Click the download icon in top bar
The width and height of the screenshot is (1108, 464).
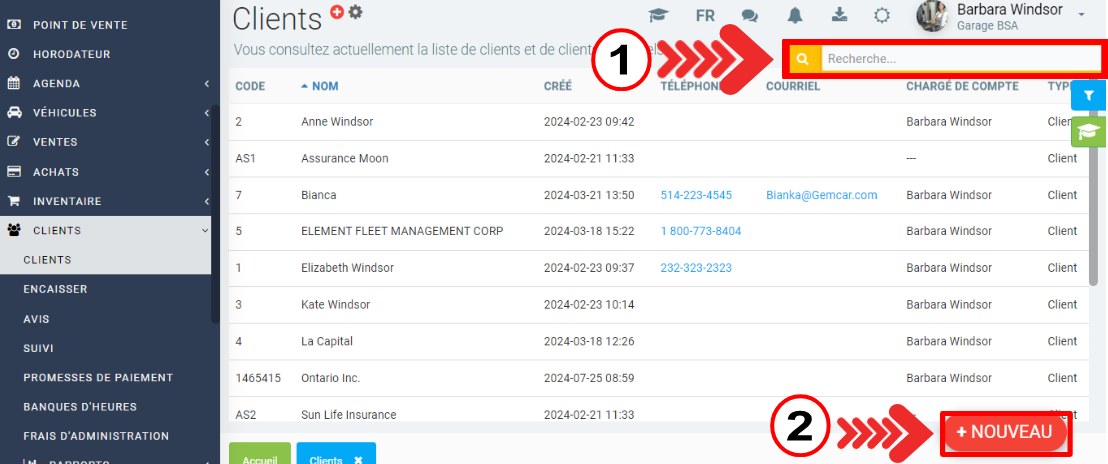pyautogui.click(x=838, y=15)
